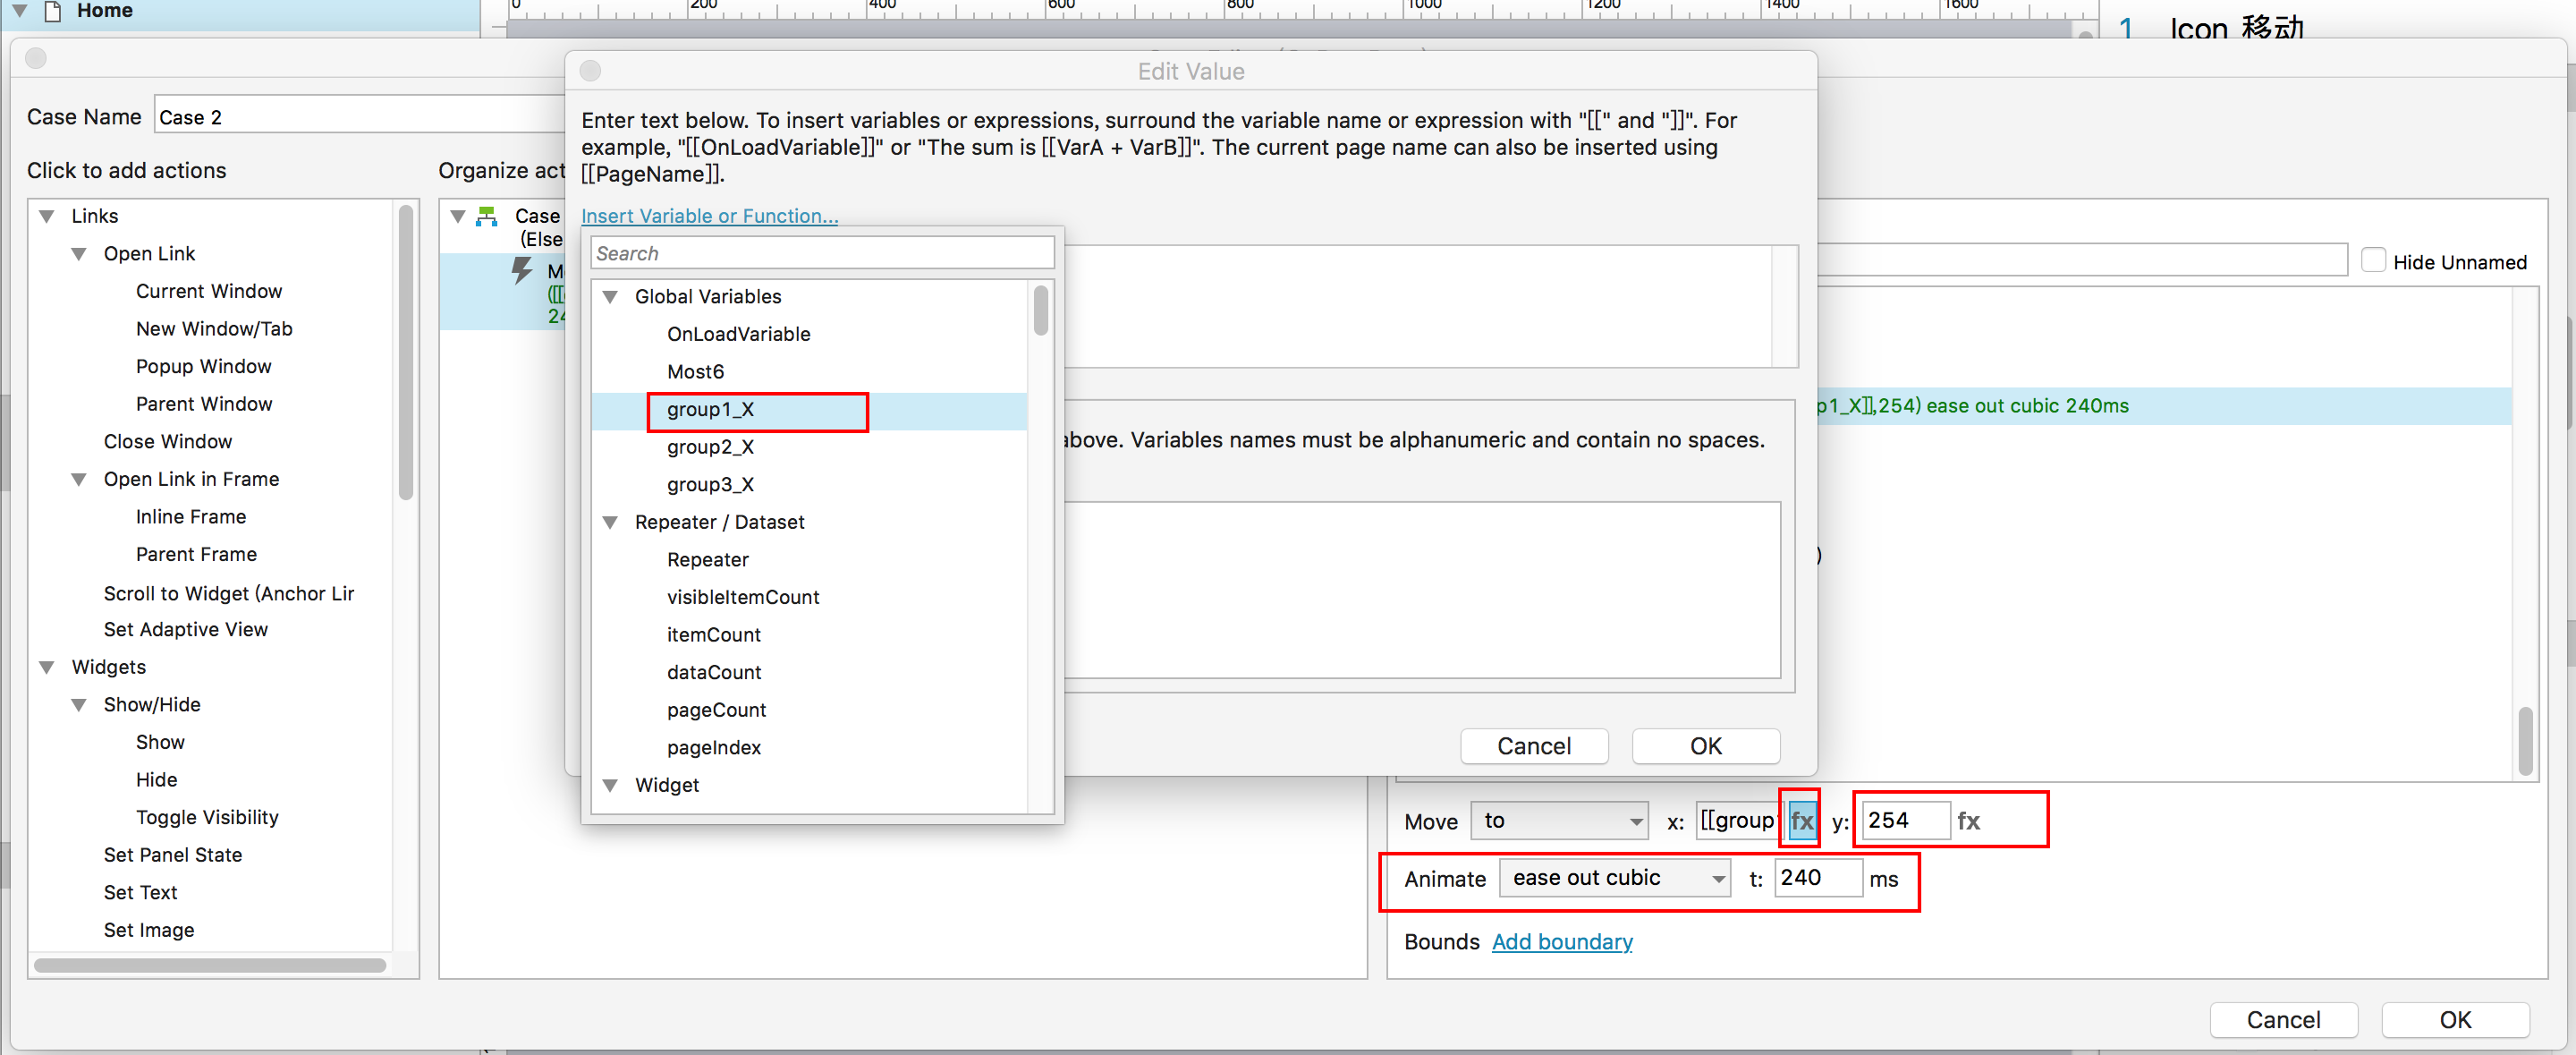Viewport: 2576px width, 1055px height.
Task: Click the animation time field showing 240
Action: [1817, 878]
